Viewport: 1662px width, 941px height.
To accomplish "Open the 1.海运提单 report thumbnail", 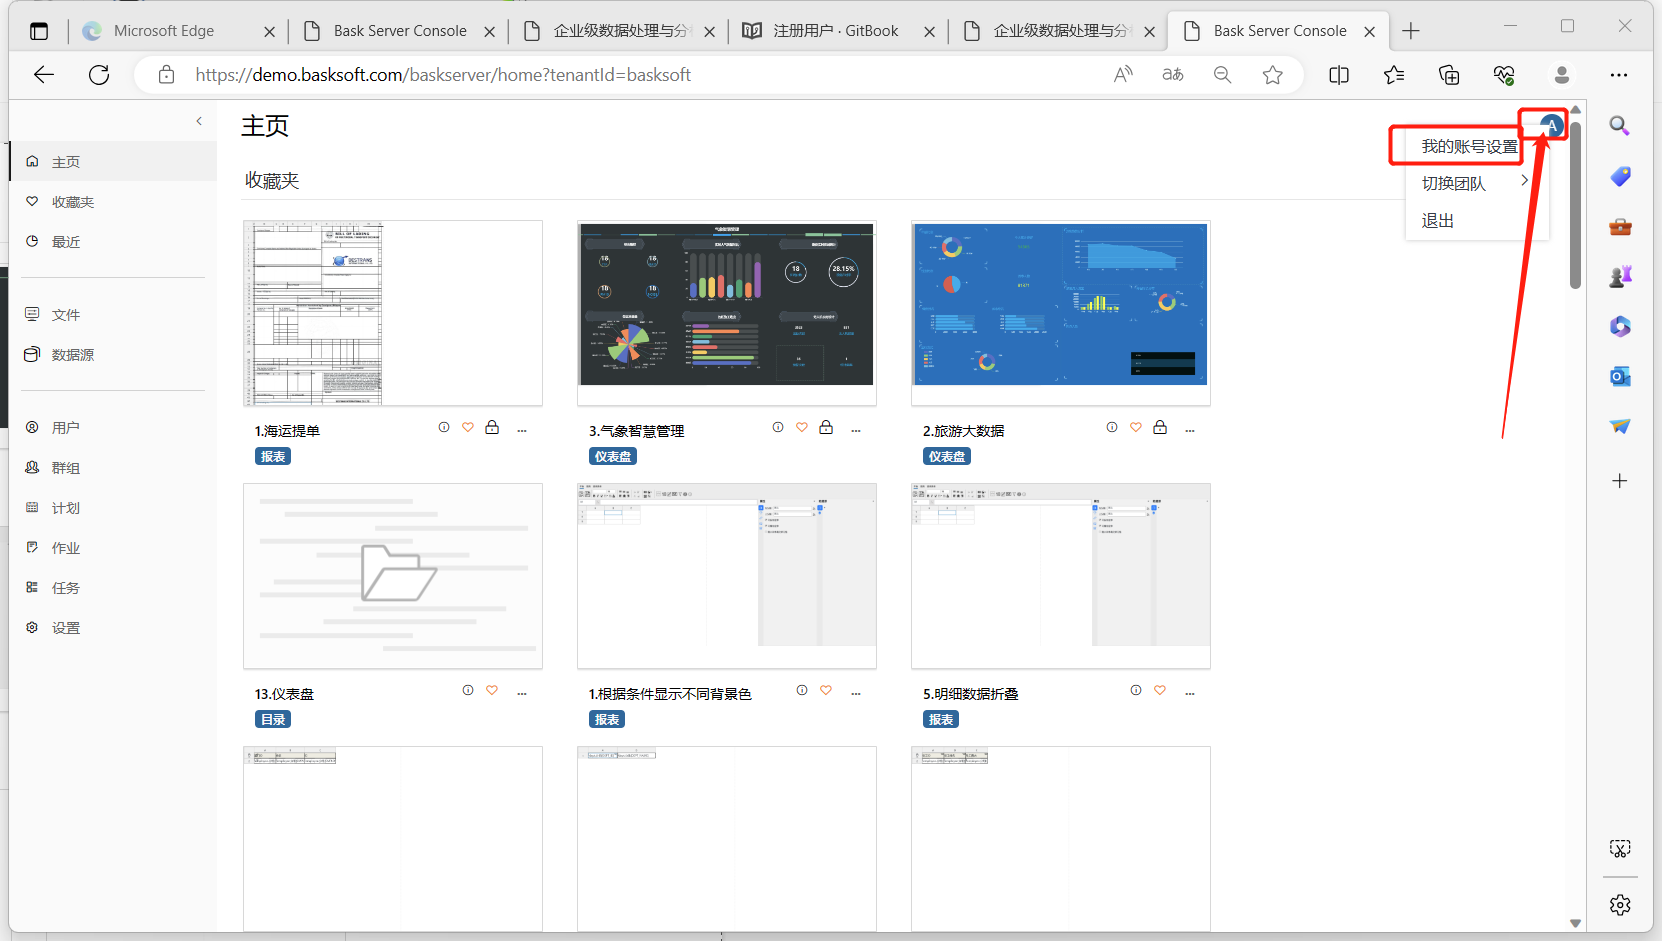I will (393, 313).
